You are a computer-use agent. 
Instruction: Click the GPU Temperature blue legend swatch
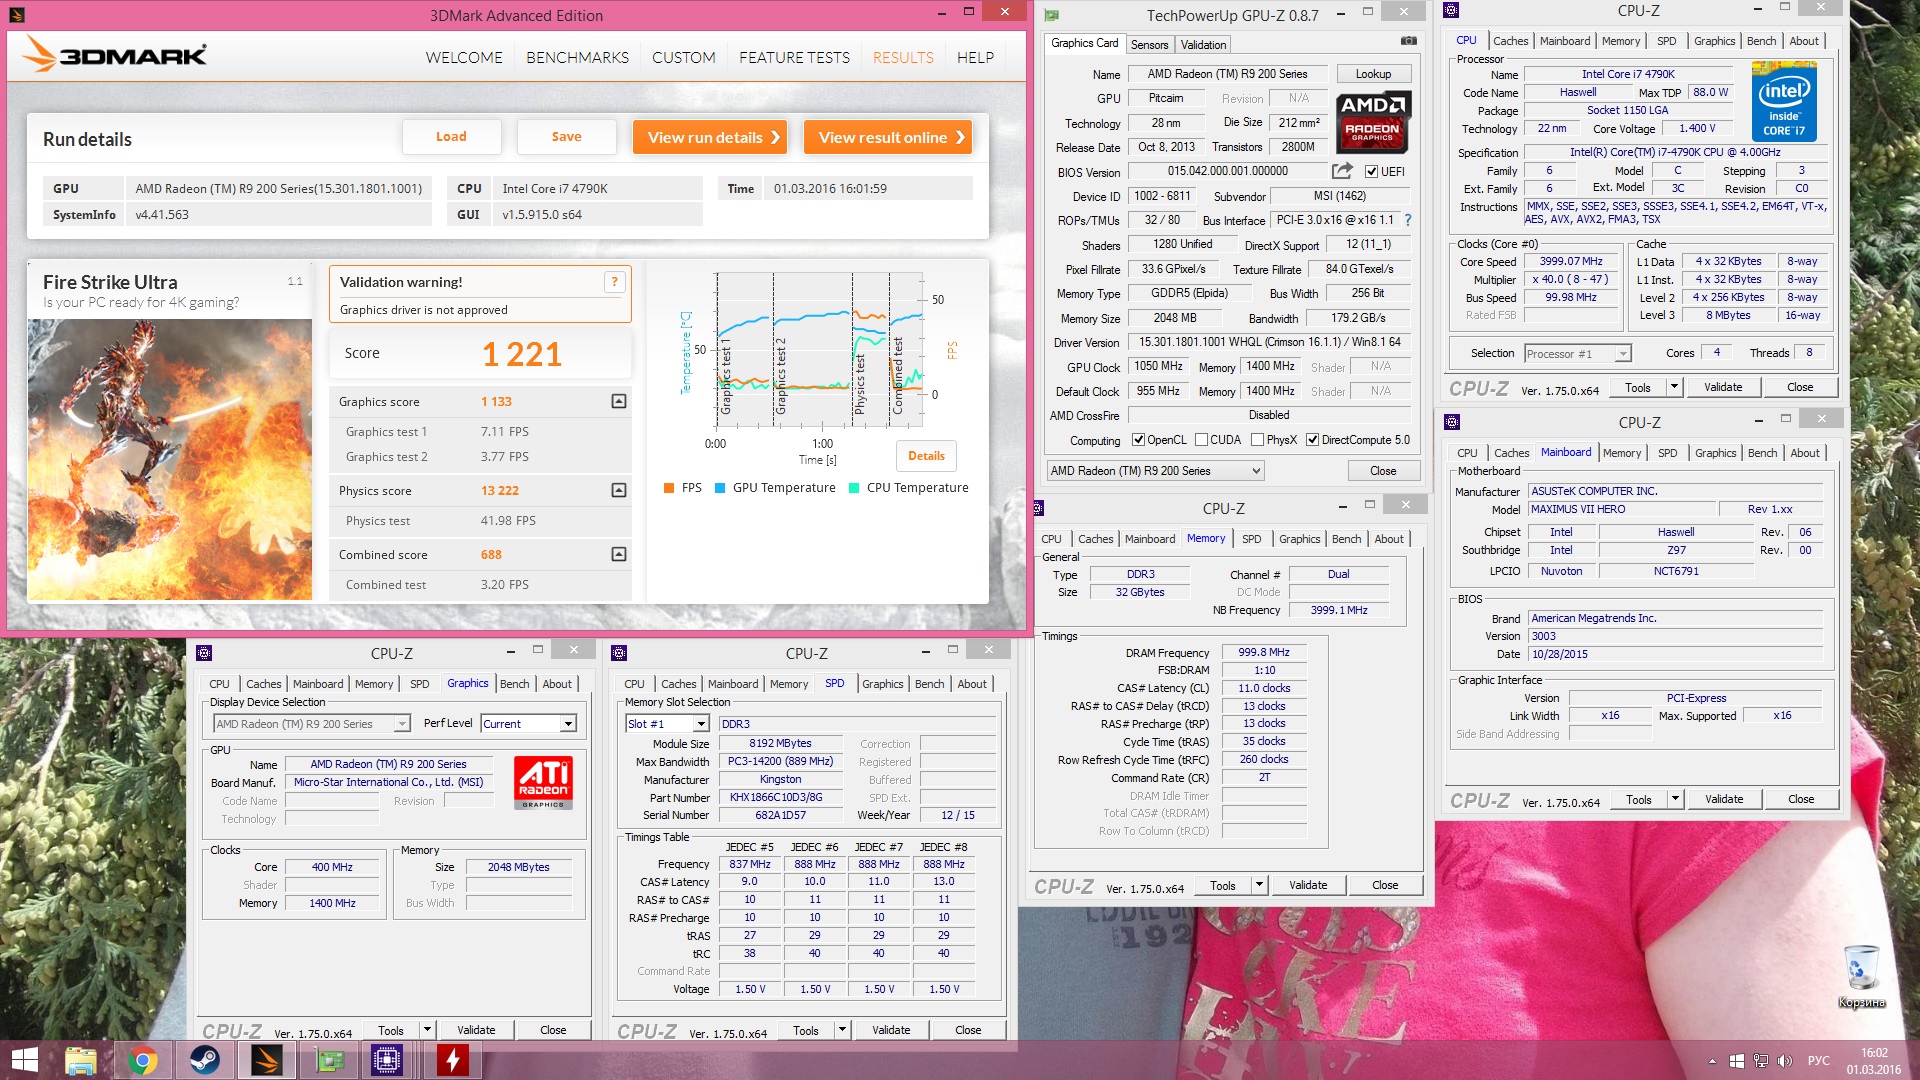(720, 488)
